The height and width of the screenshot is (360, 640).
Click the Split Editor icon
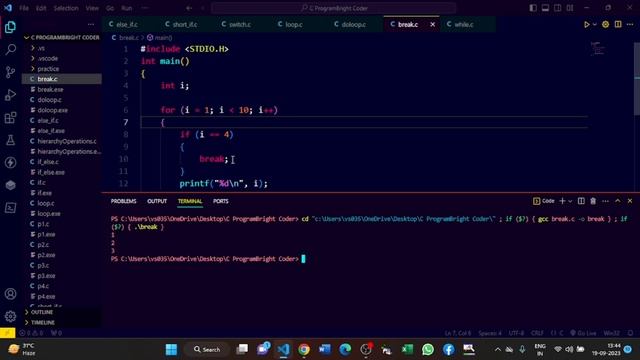tap(618, 24)
